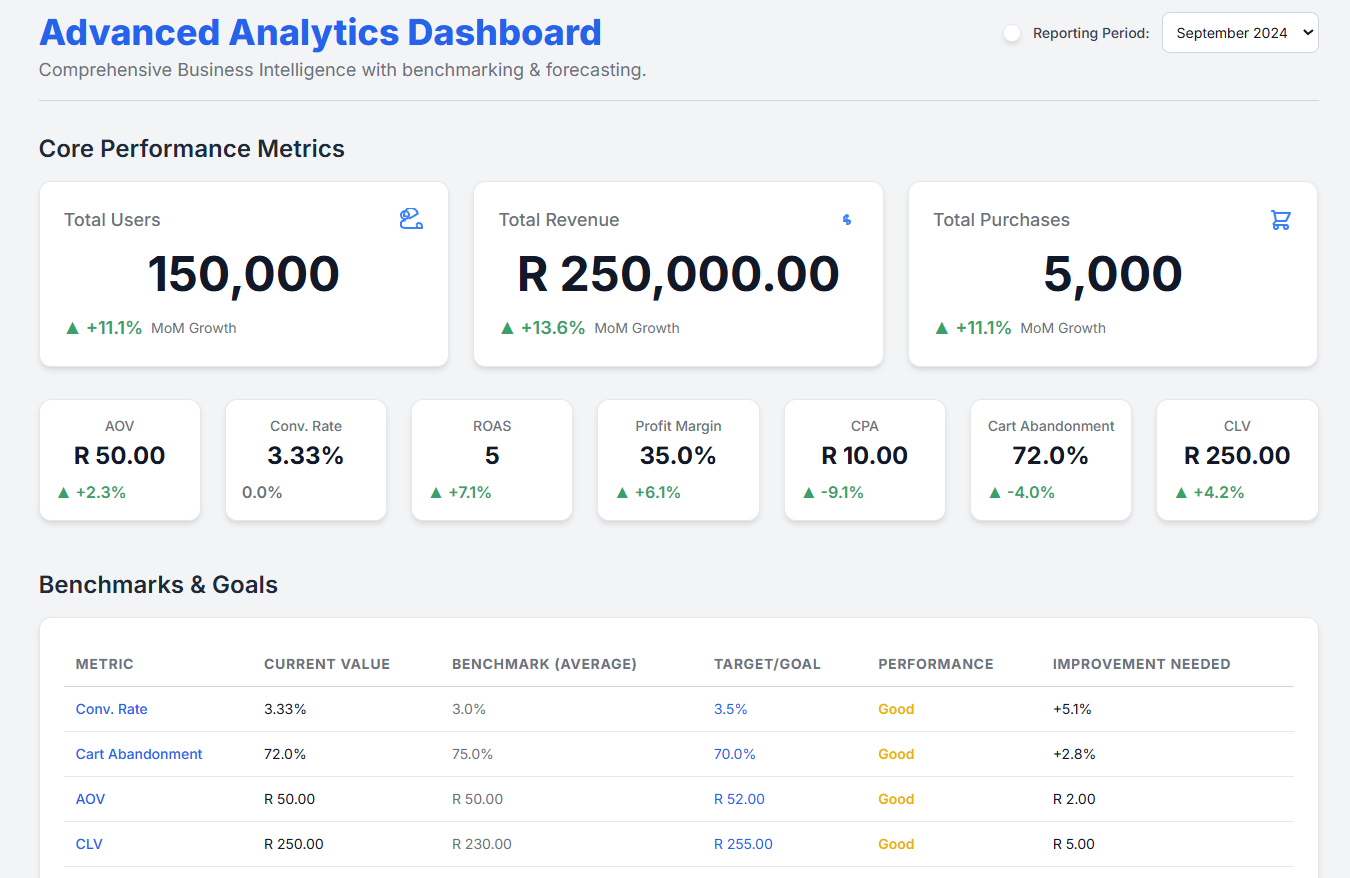The image size is (1350, 878).
Task: Click the growth indicator arrow on the CLV card
Action: click(x=1181, y=492)
